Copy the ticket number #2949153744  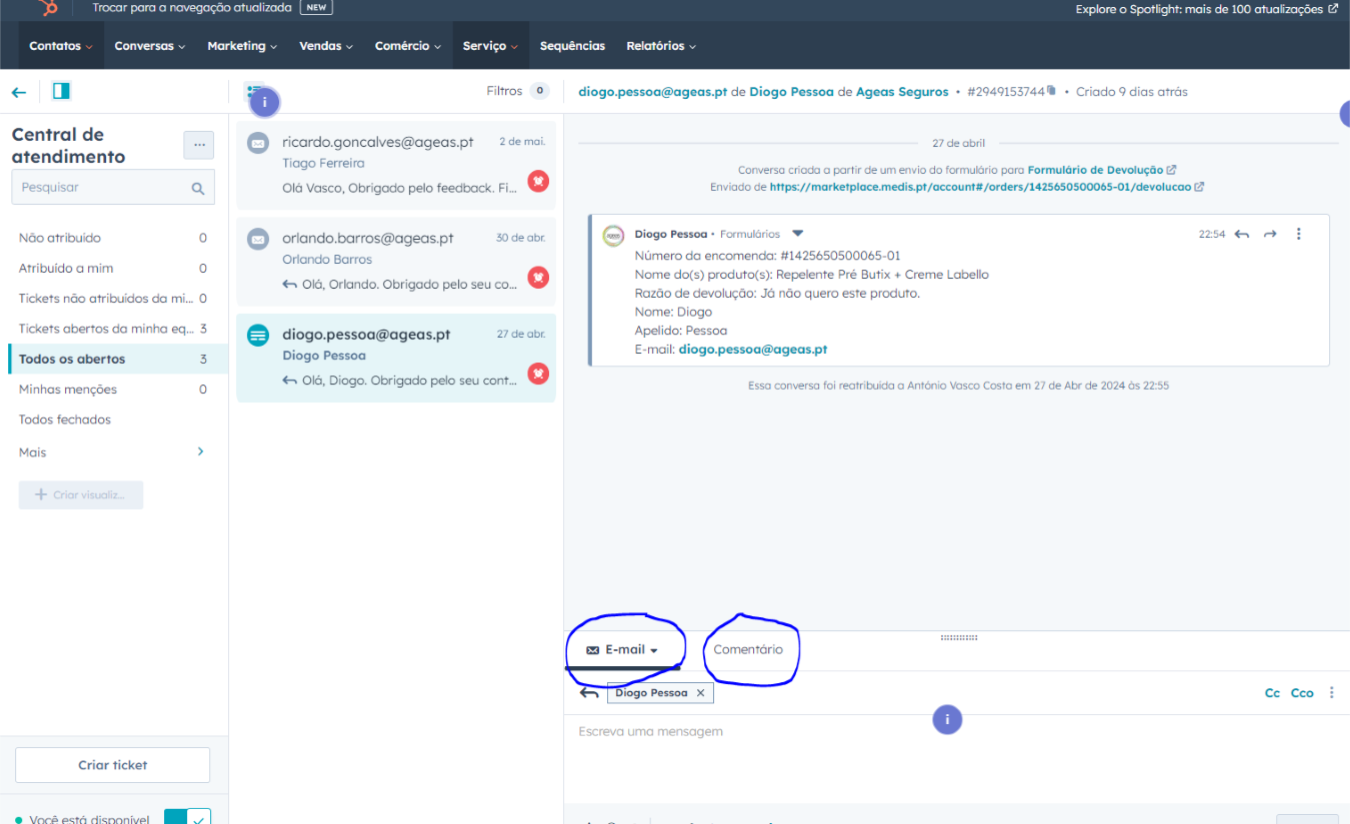coord(1051,91)
